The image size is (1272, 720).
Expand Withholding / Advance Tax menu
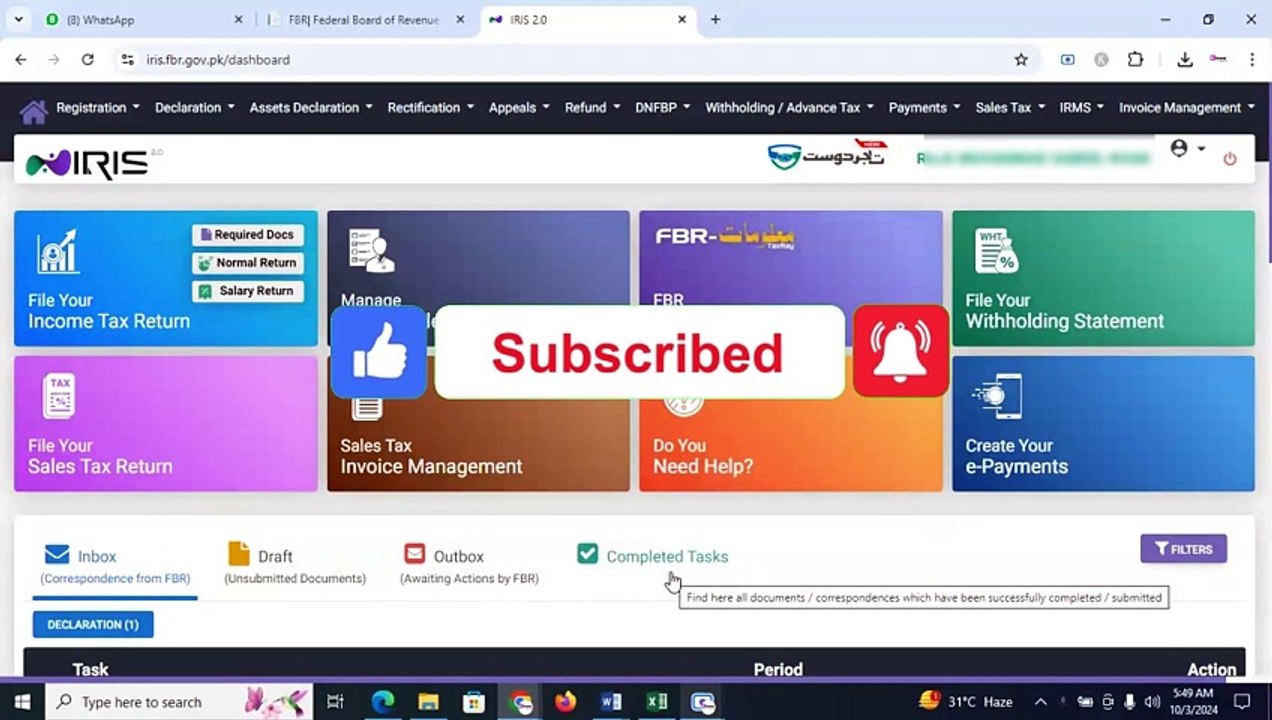coord(789,108)
